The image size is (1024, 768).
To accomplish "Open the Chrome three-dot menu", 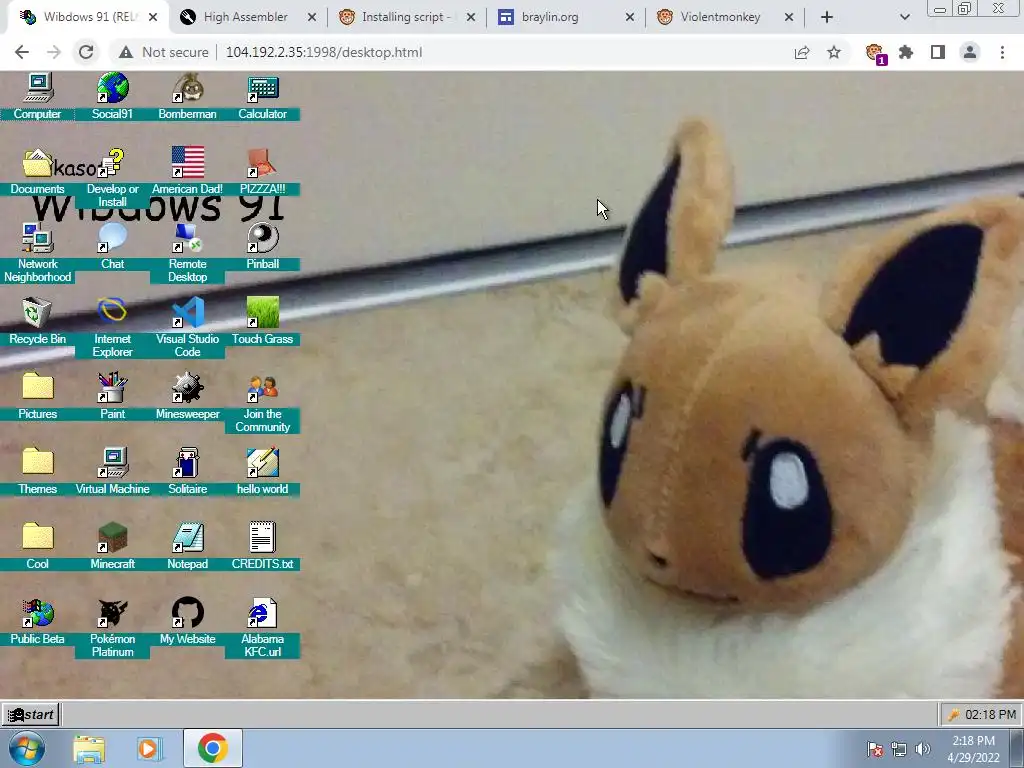I will tap(1002, 52).
